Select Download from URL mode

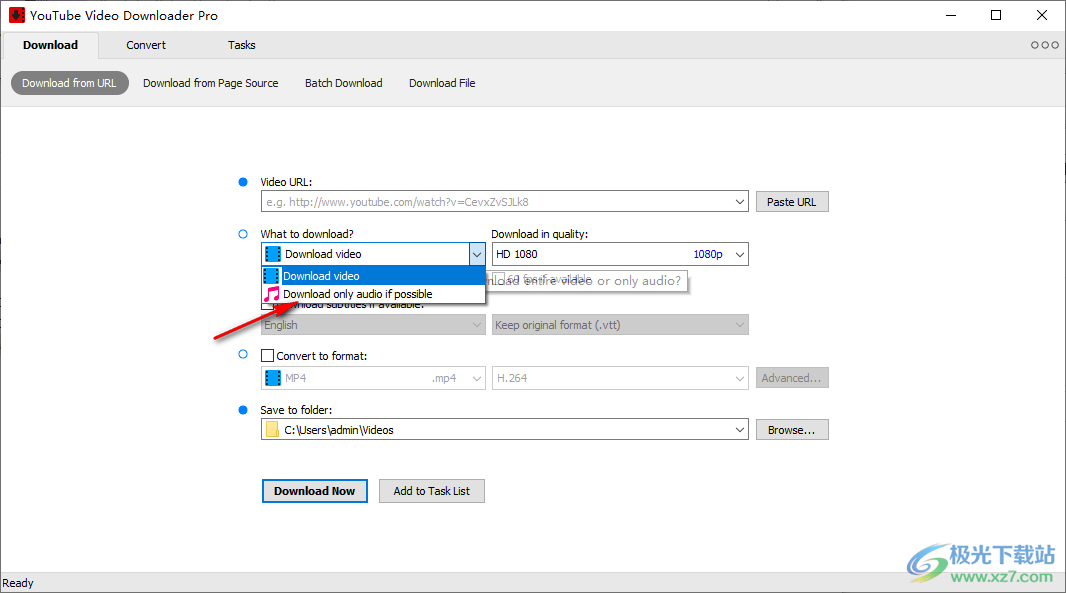tap(69, 83)
